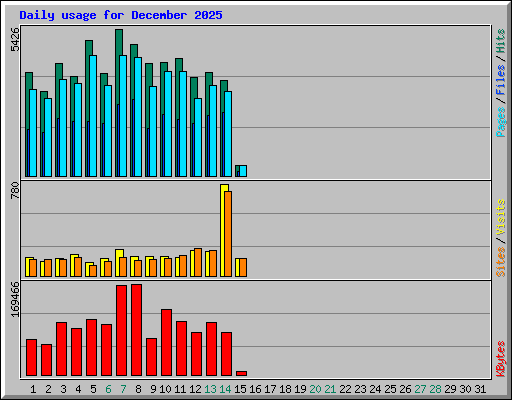Click day label 10 on x-axis

165,389
